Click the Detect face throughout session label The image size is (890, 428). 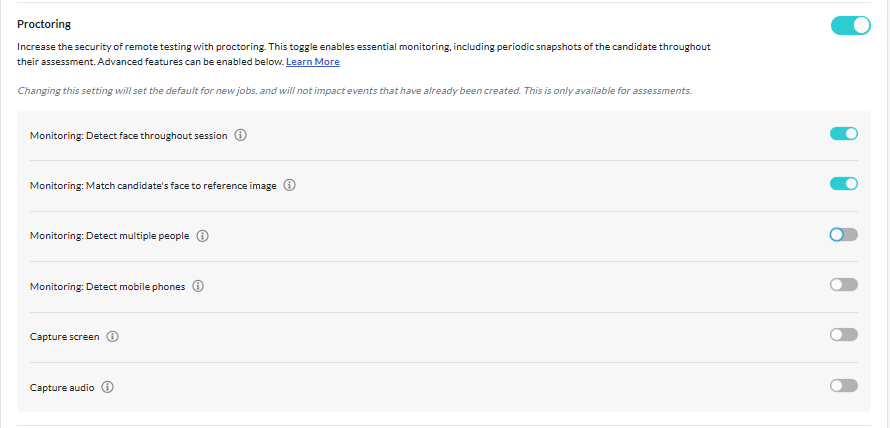(x=129, y=135)
